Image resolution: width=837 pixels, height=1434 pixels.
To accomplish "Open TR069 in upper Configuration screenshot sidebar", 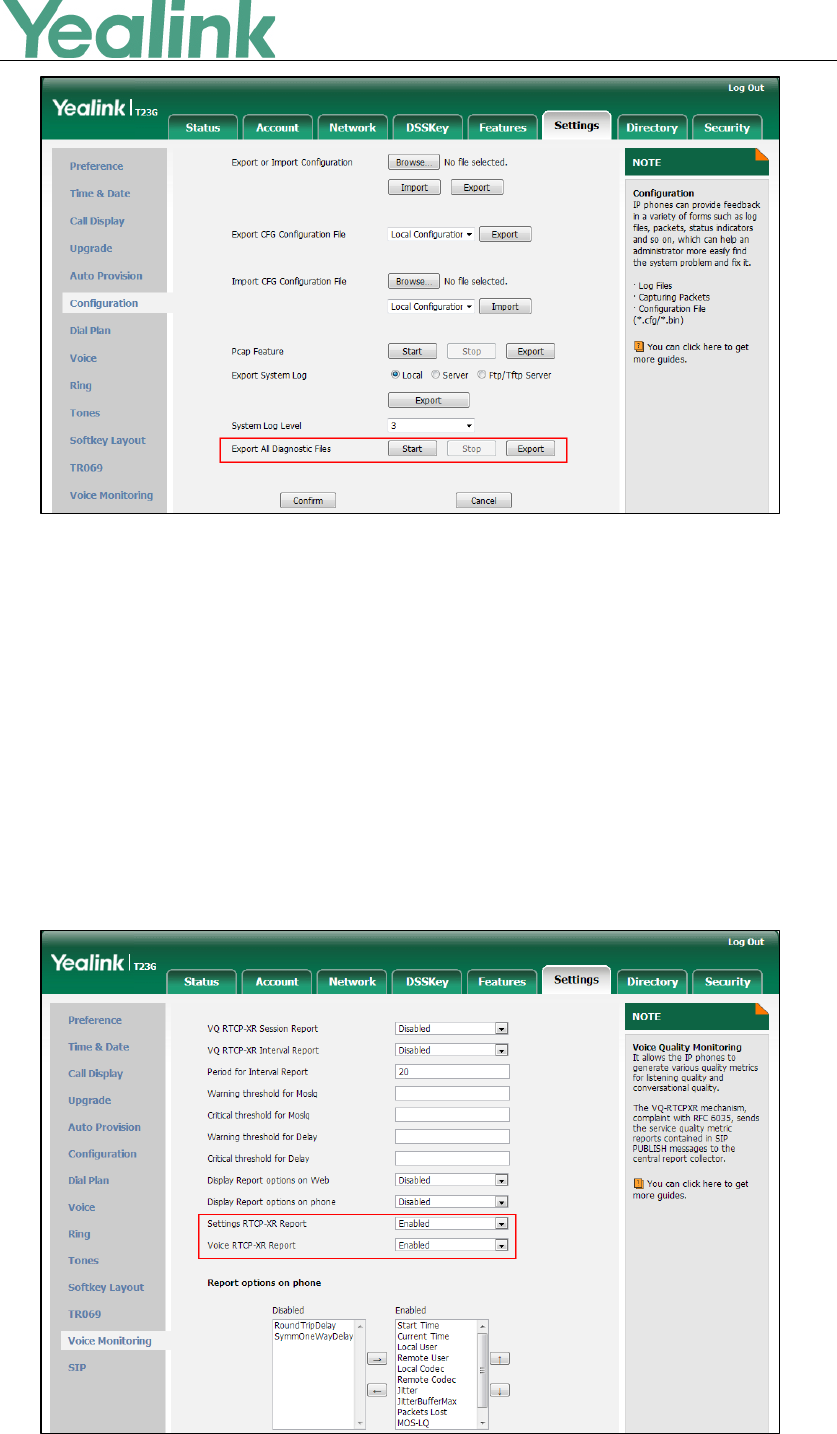I will click(x=86, y=468).
